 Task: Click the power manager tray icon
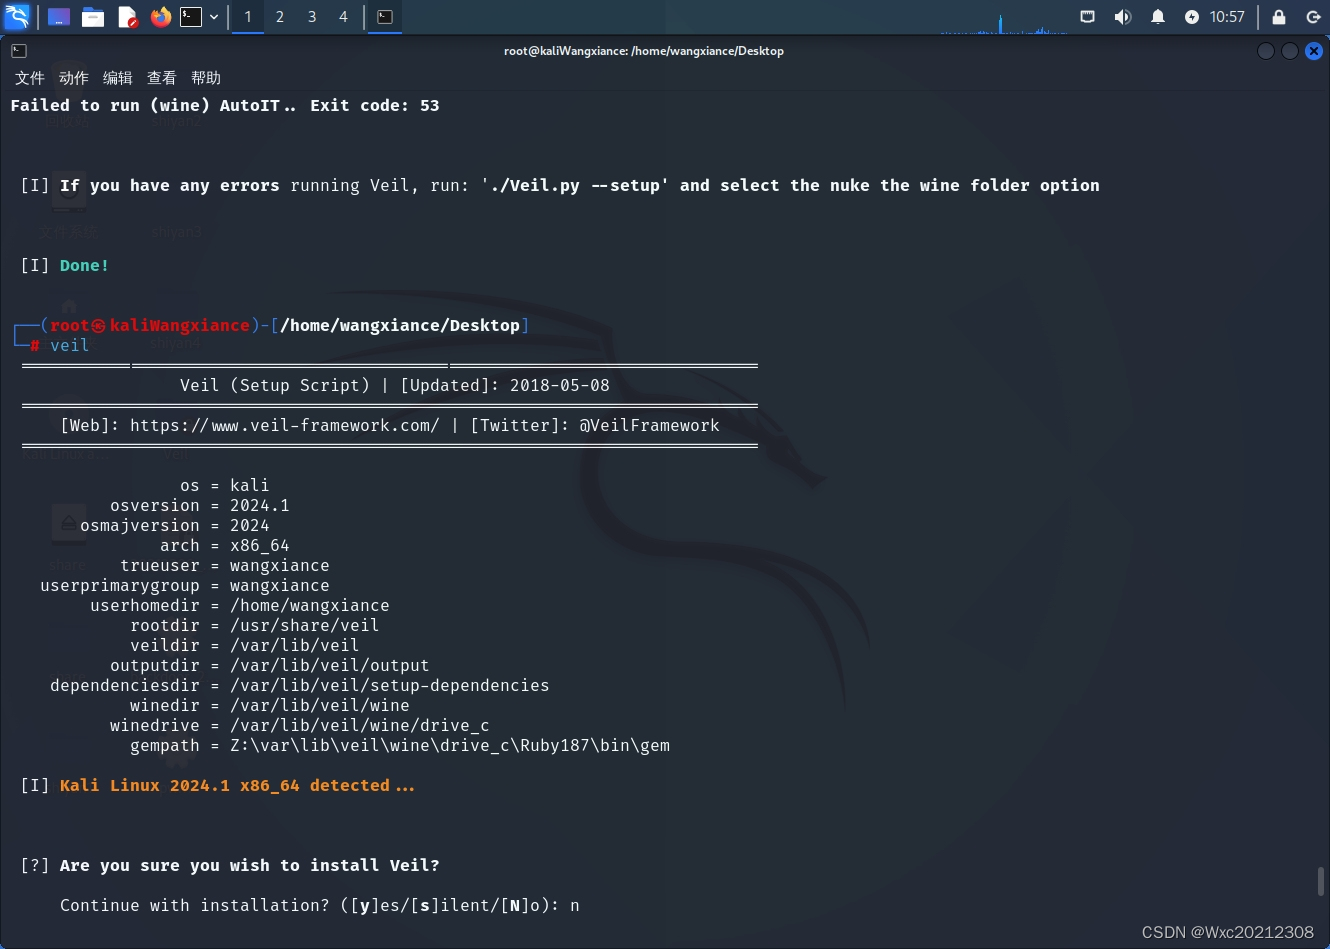1191,17
